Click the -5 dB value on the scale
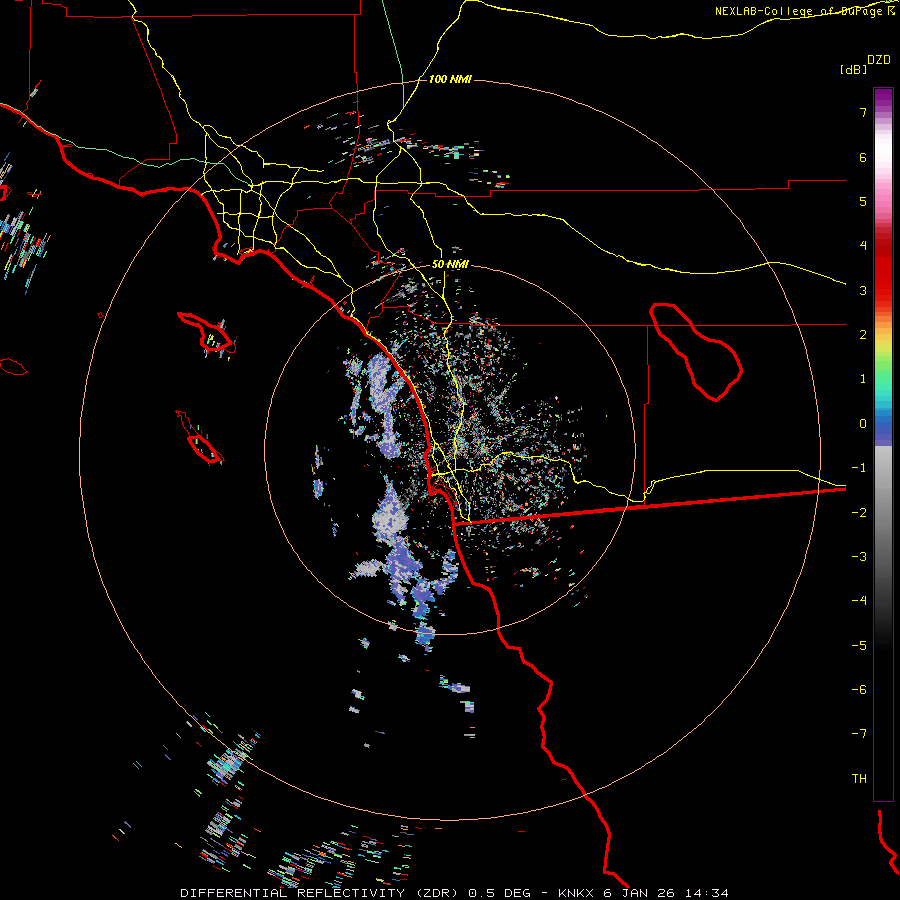This screenshot has height=900, width=900. pyautogui.click(x=859, y=645)
